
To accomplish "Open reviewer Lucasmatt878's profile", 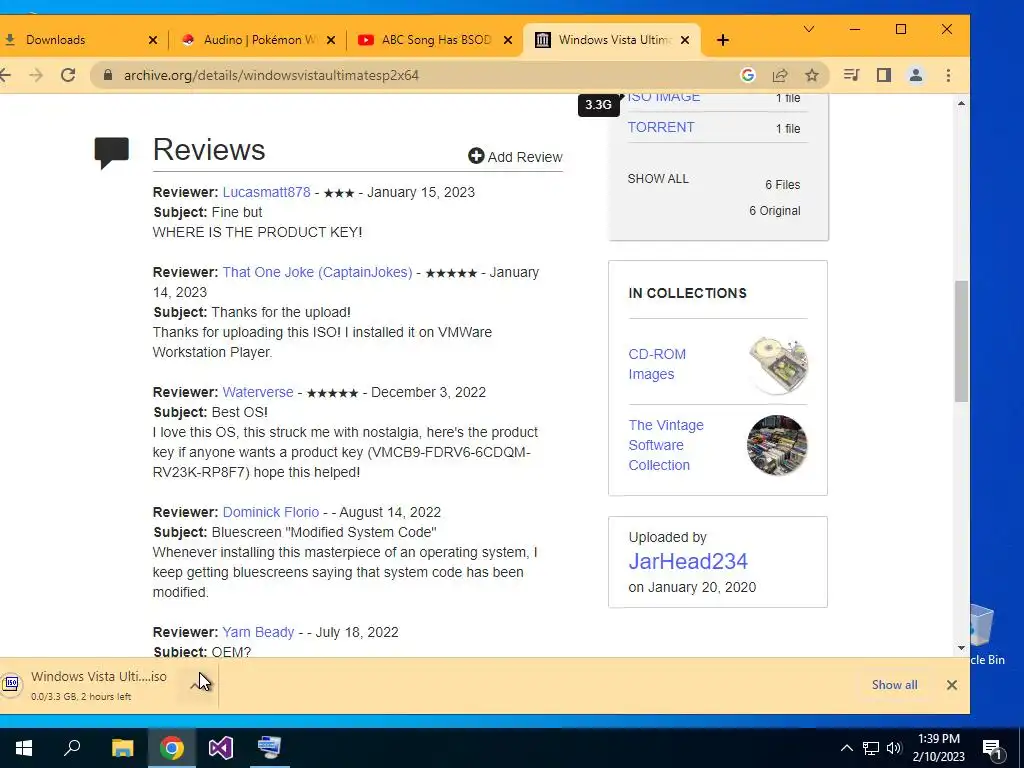I will click(x=266, y=192).
